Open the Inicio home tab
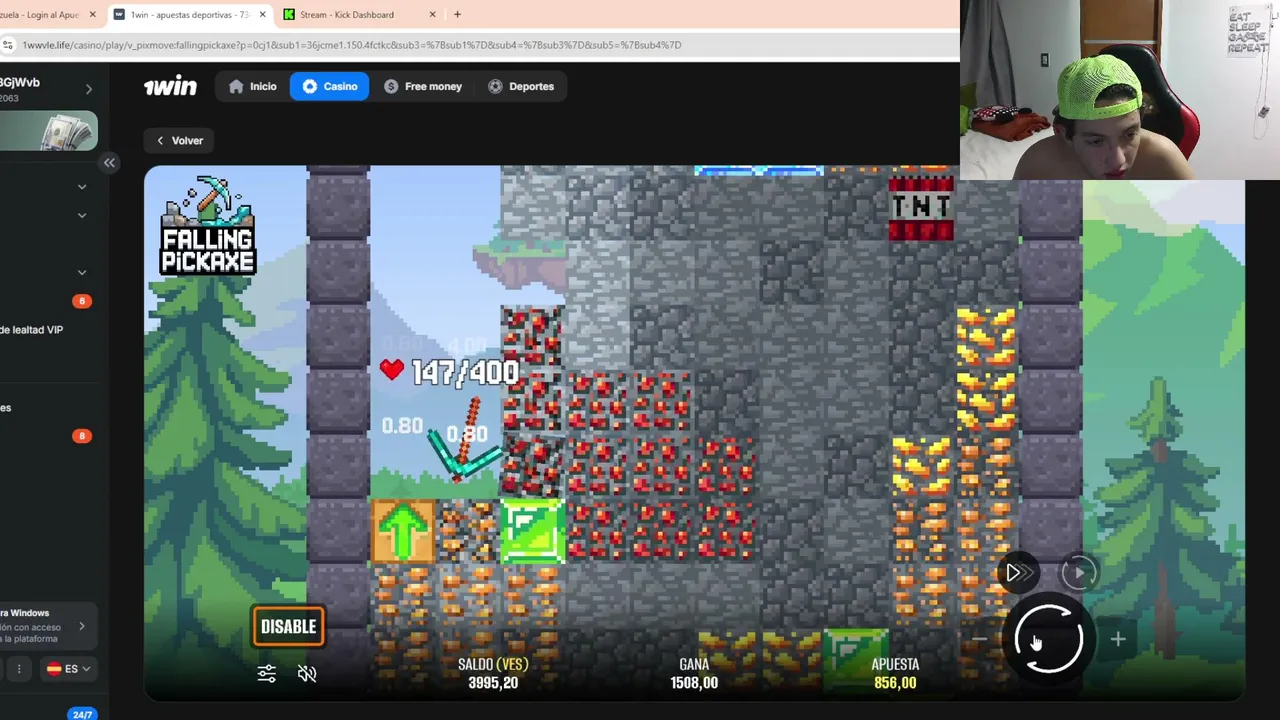The height and width of the screenshot is (720, 1280). click(x=252, y=86)
